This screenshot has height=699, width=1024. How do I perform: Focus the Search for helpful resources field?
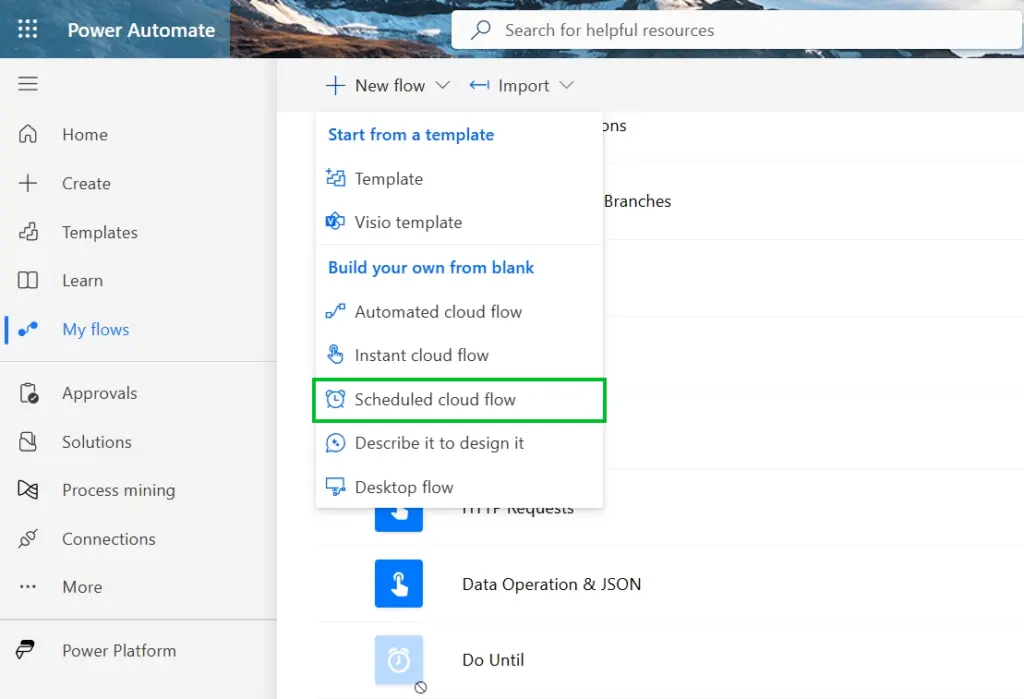tap(737, 29)
